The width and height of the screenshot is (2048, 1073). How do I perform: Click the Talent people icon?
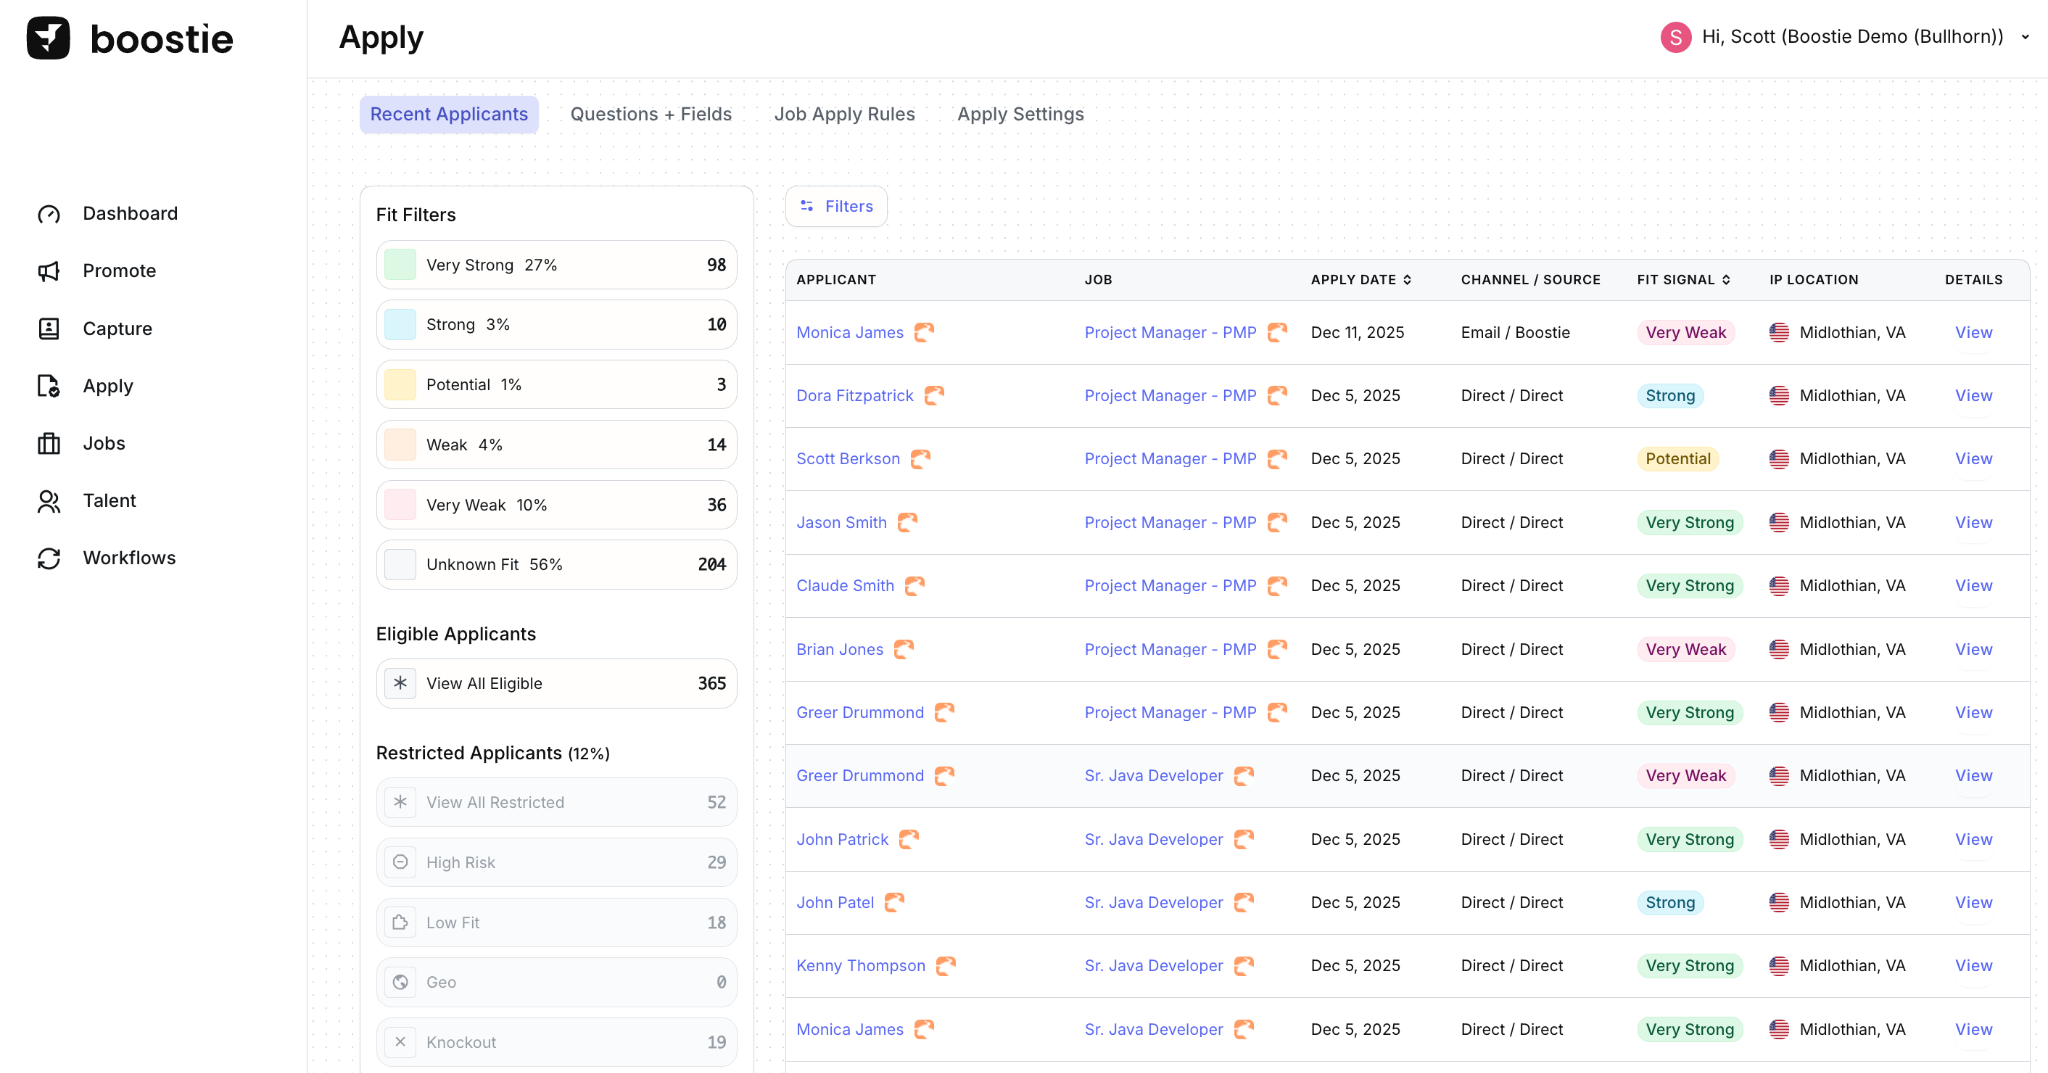click(x=49, y=501)
